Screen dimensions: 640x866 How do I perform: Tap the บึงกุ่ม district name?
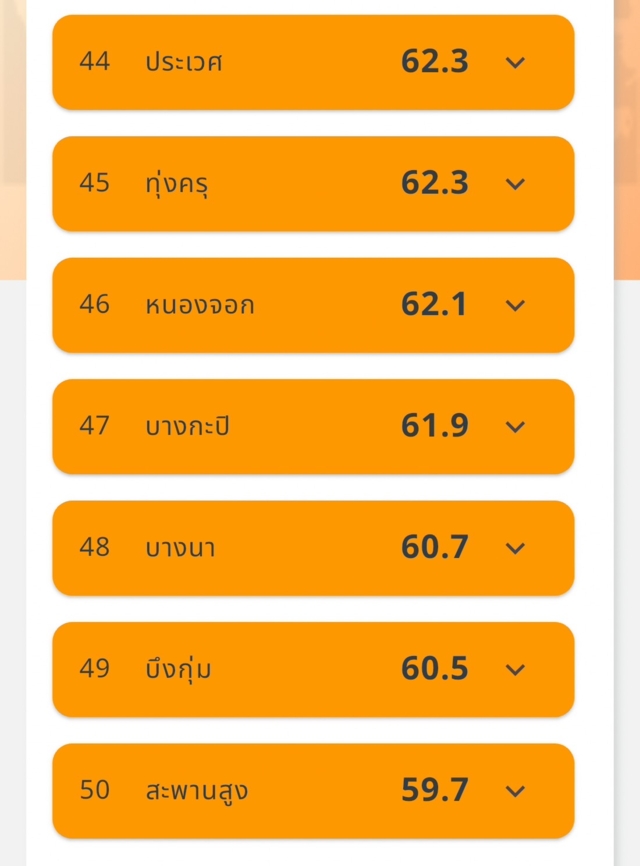tap(178, 670)
